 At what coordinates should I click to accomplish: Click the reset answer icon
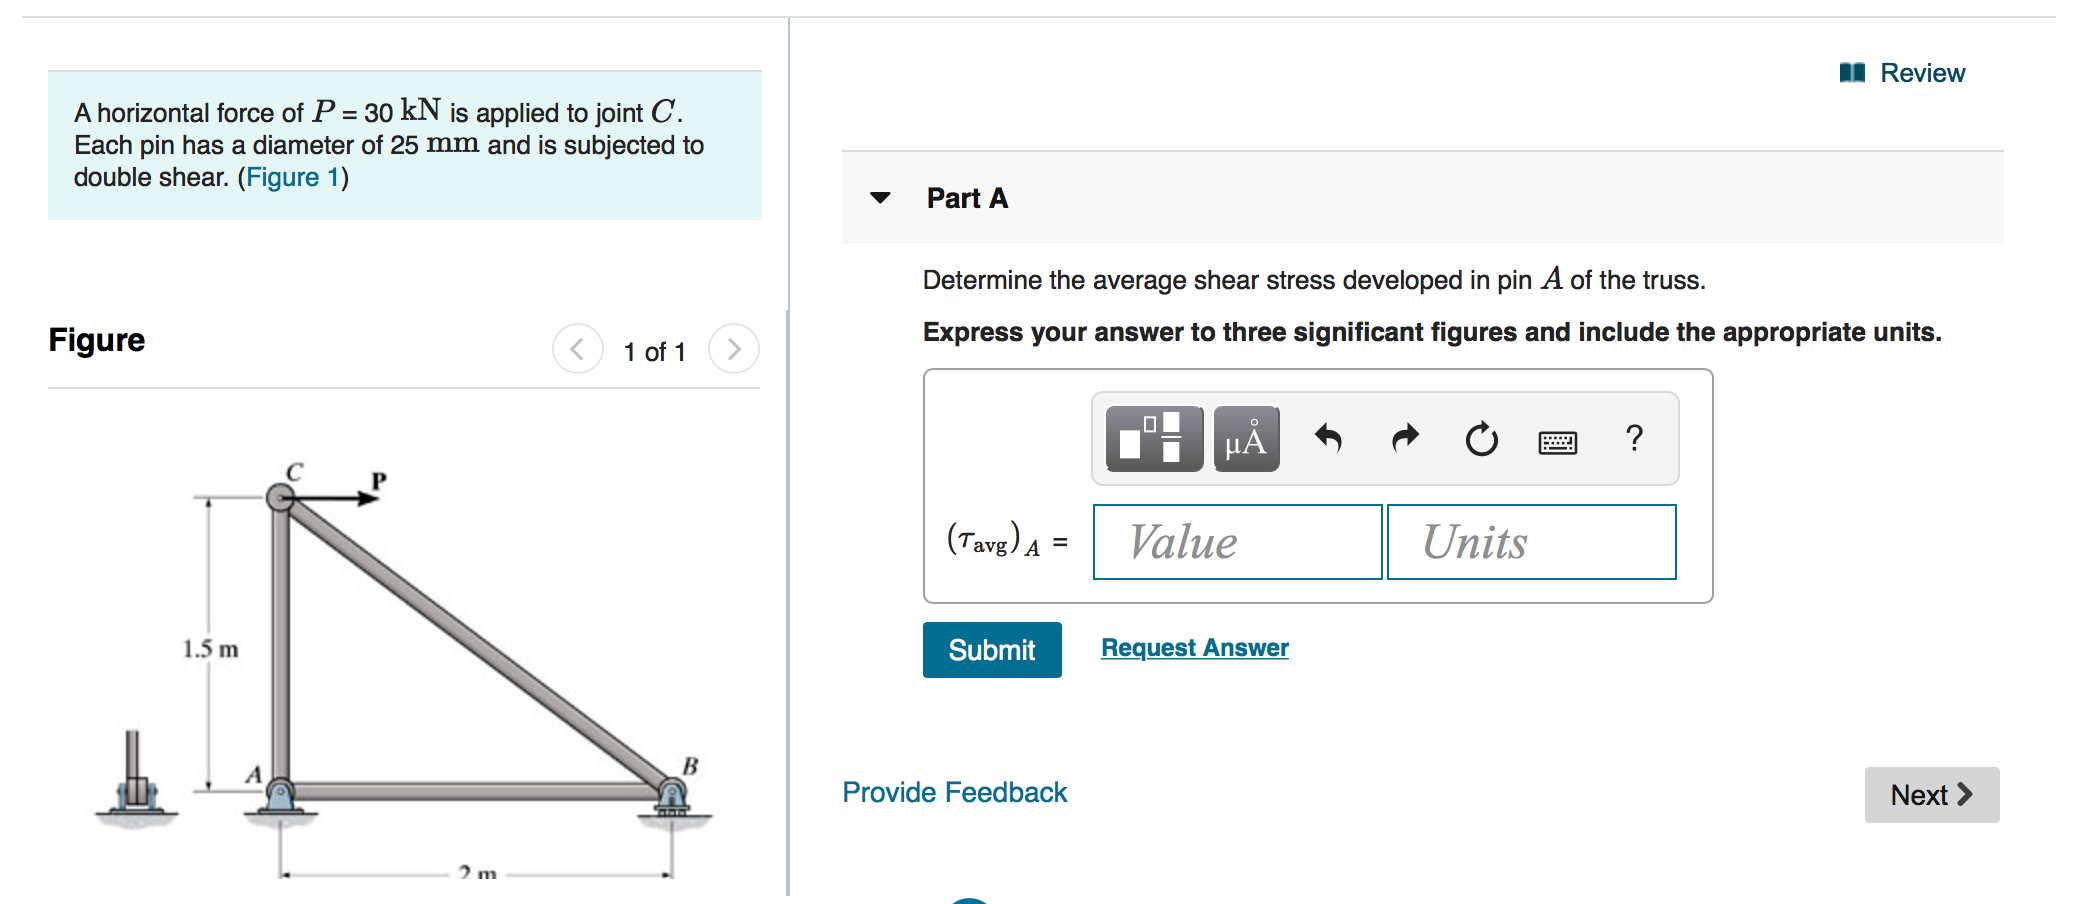1480,438
